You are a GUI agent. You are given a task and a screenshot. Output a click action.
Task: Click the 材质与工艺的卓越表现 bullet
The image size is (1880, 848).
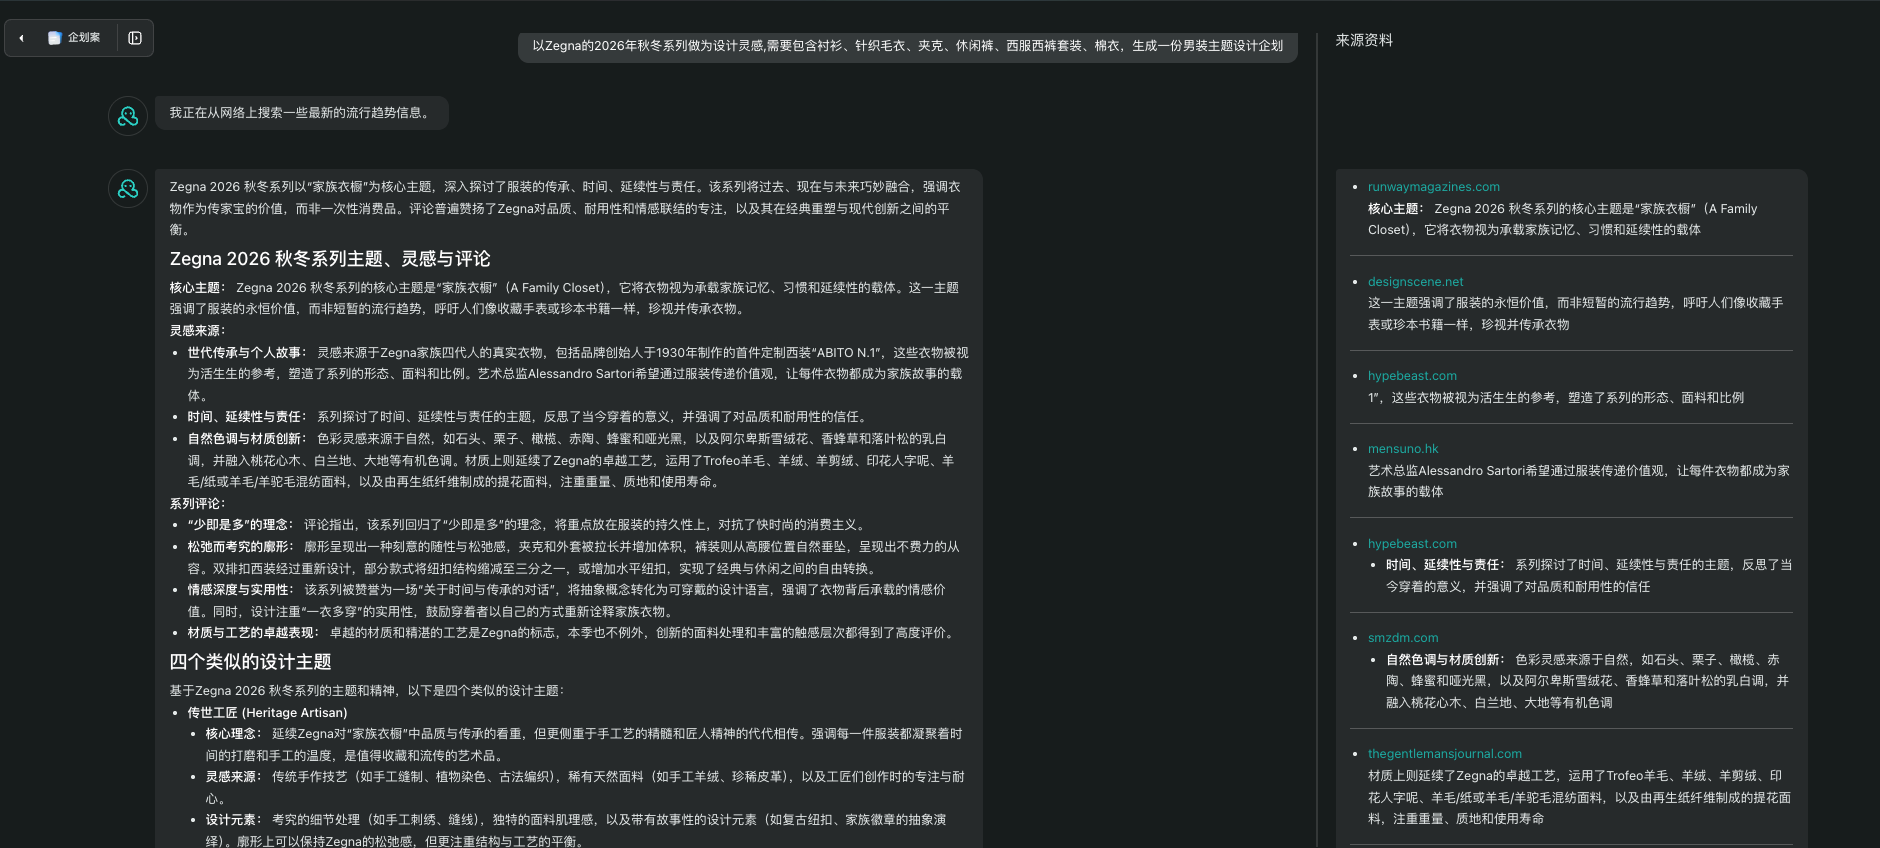pos(574,633)
